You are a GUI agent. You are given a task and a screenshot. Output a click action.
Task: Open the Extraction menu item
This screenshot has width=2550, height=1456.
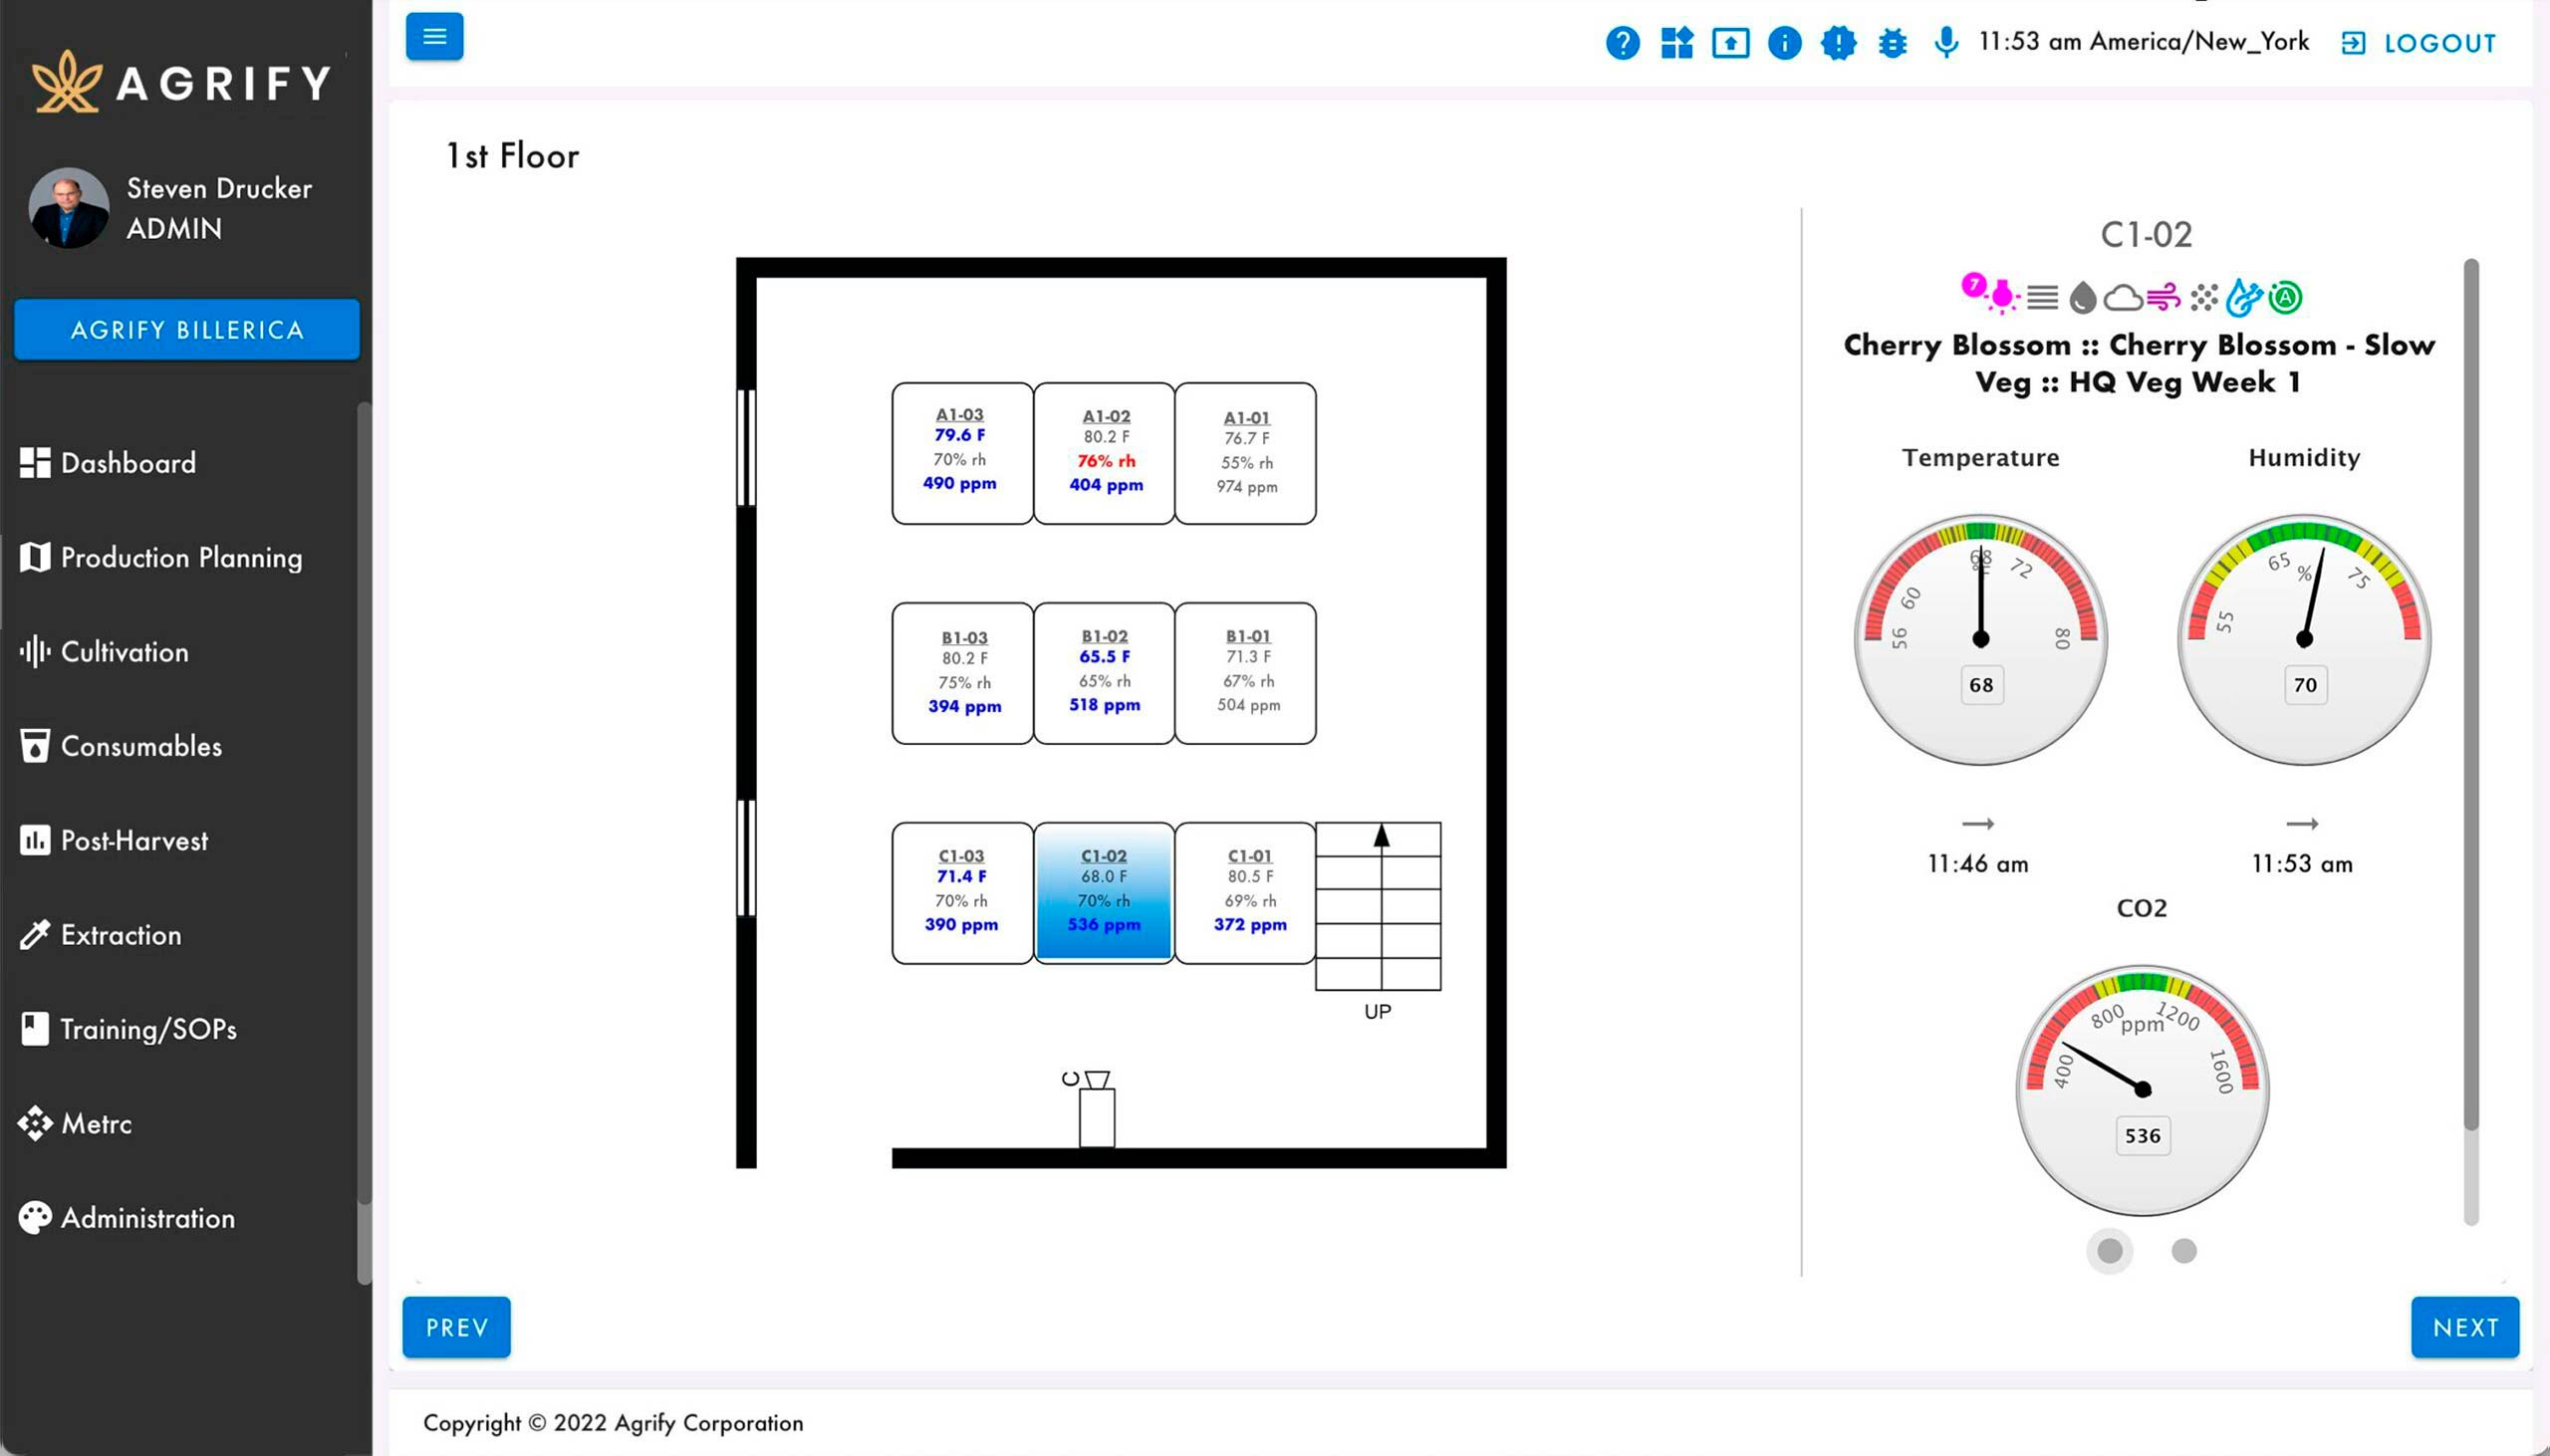pos(100,935)
